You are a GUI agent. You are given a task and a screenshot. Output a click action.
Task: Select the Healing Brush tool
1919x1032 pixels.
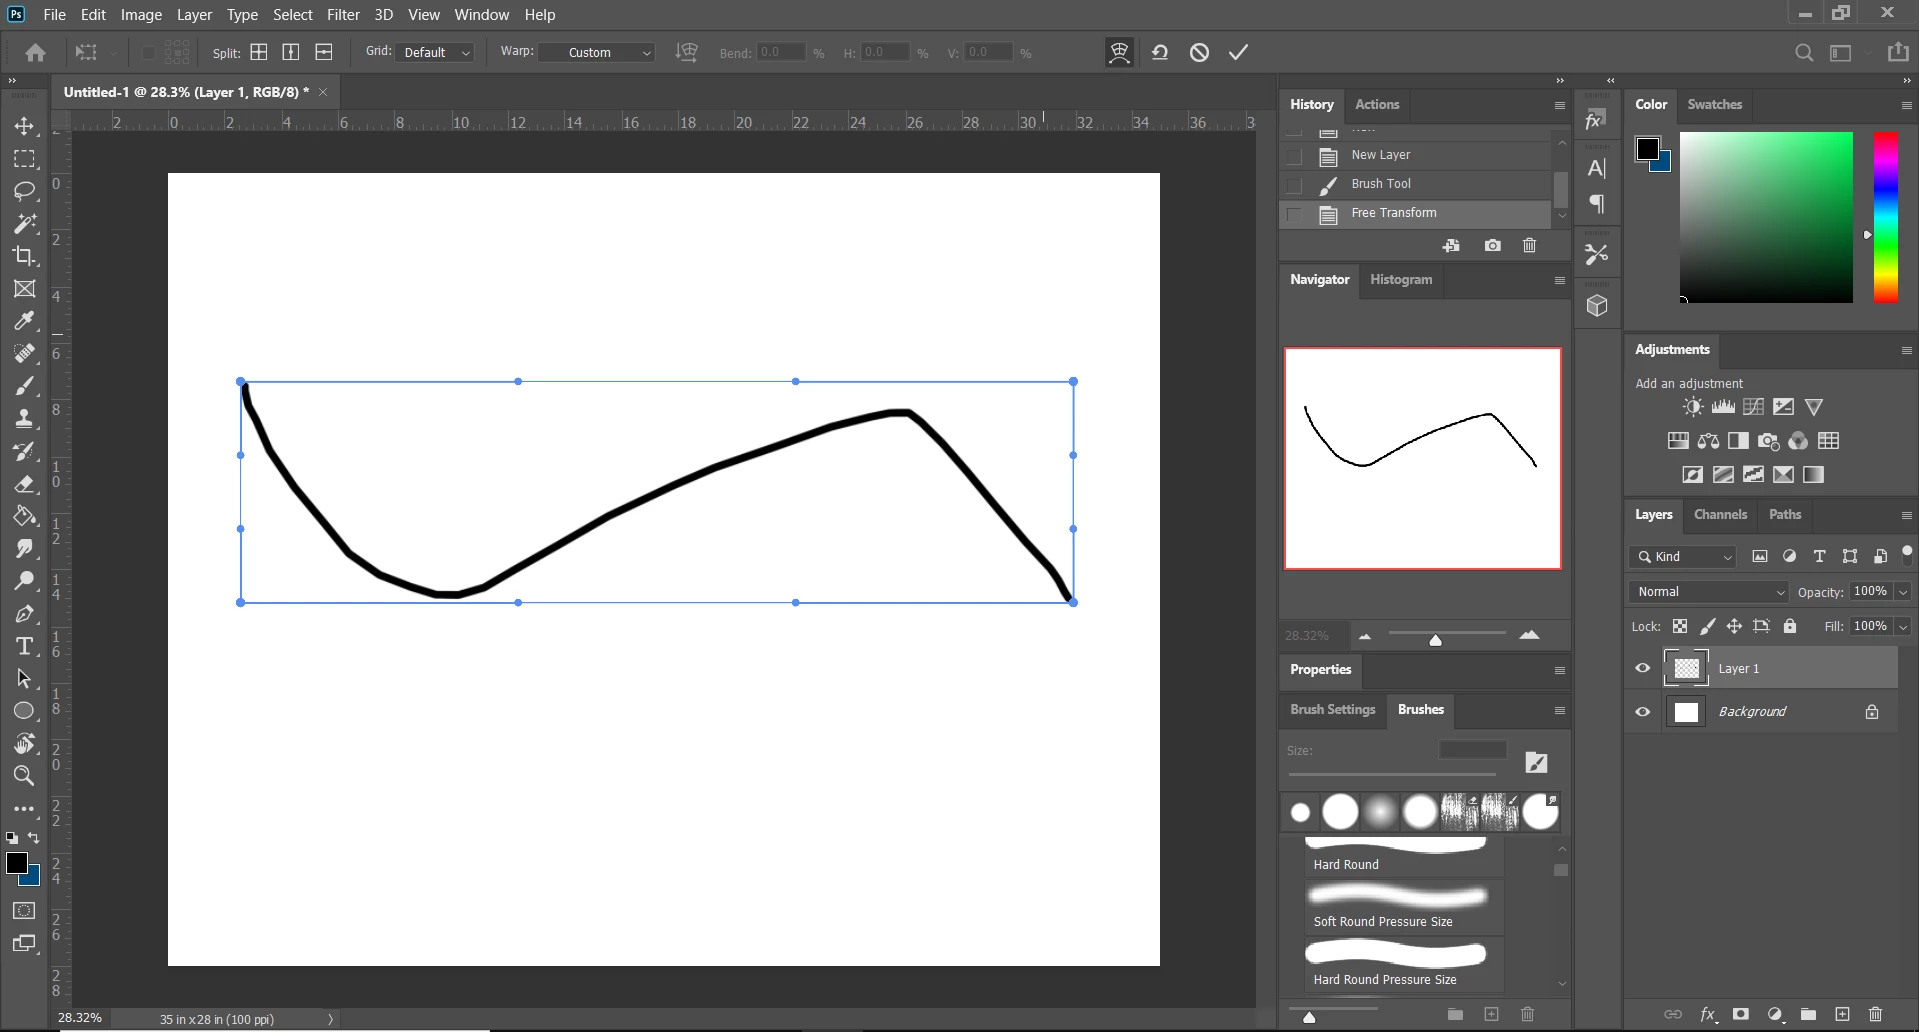tap(24, 354)
